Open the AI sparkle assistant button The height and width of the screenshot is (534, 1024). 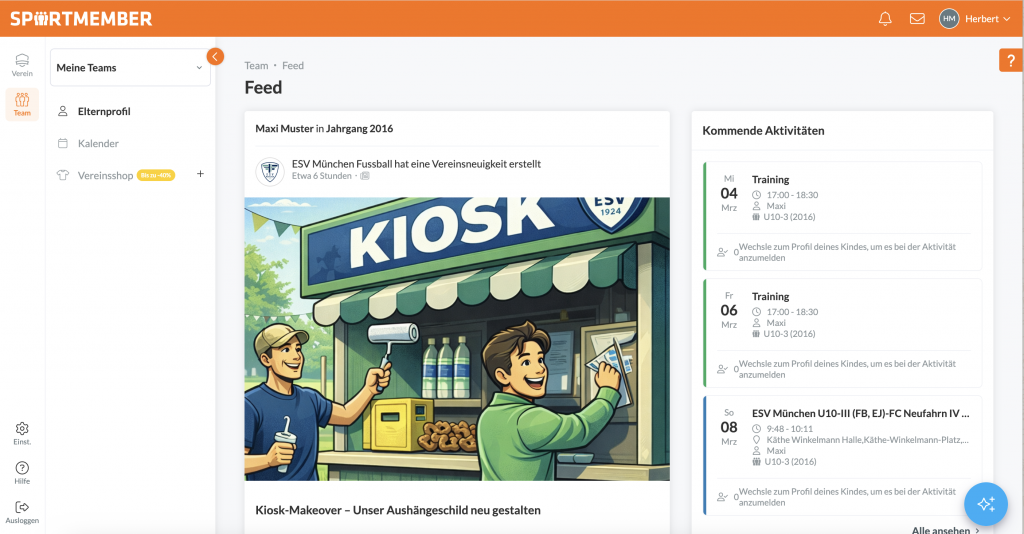[x=986, y=503]
